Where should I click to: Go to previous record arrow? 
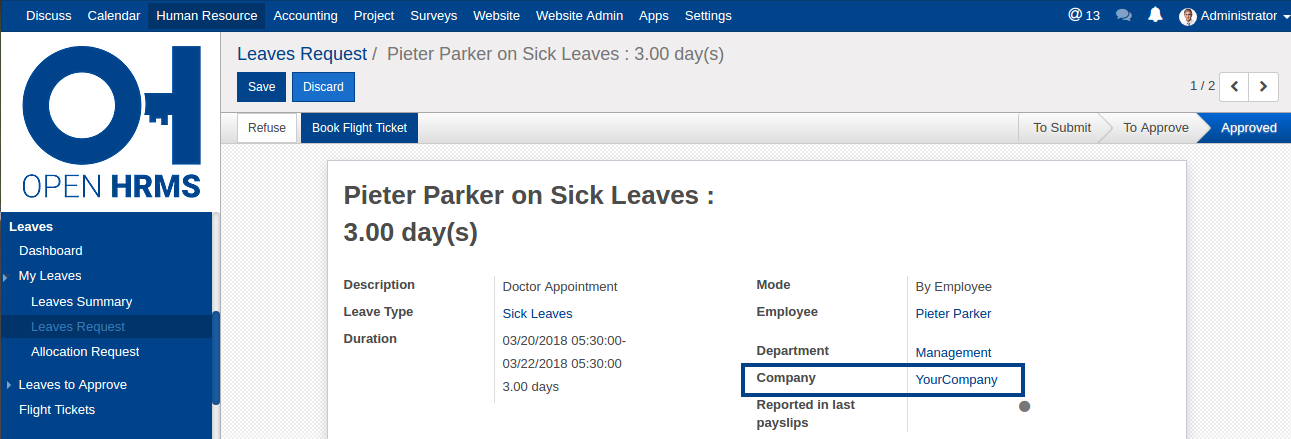1235,87
